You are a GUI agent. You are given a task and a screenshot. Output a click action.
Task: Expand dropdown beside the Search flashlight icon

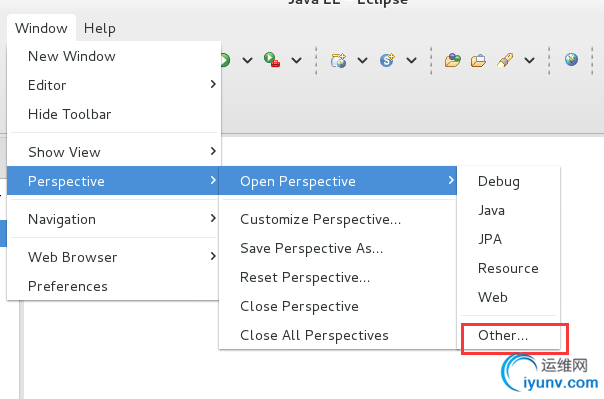530,60
